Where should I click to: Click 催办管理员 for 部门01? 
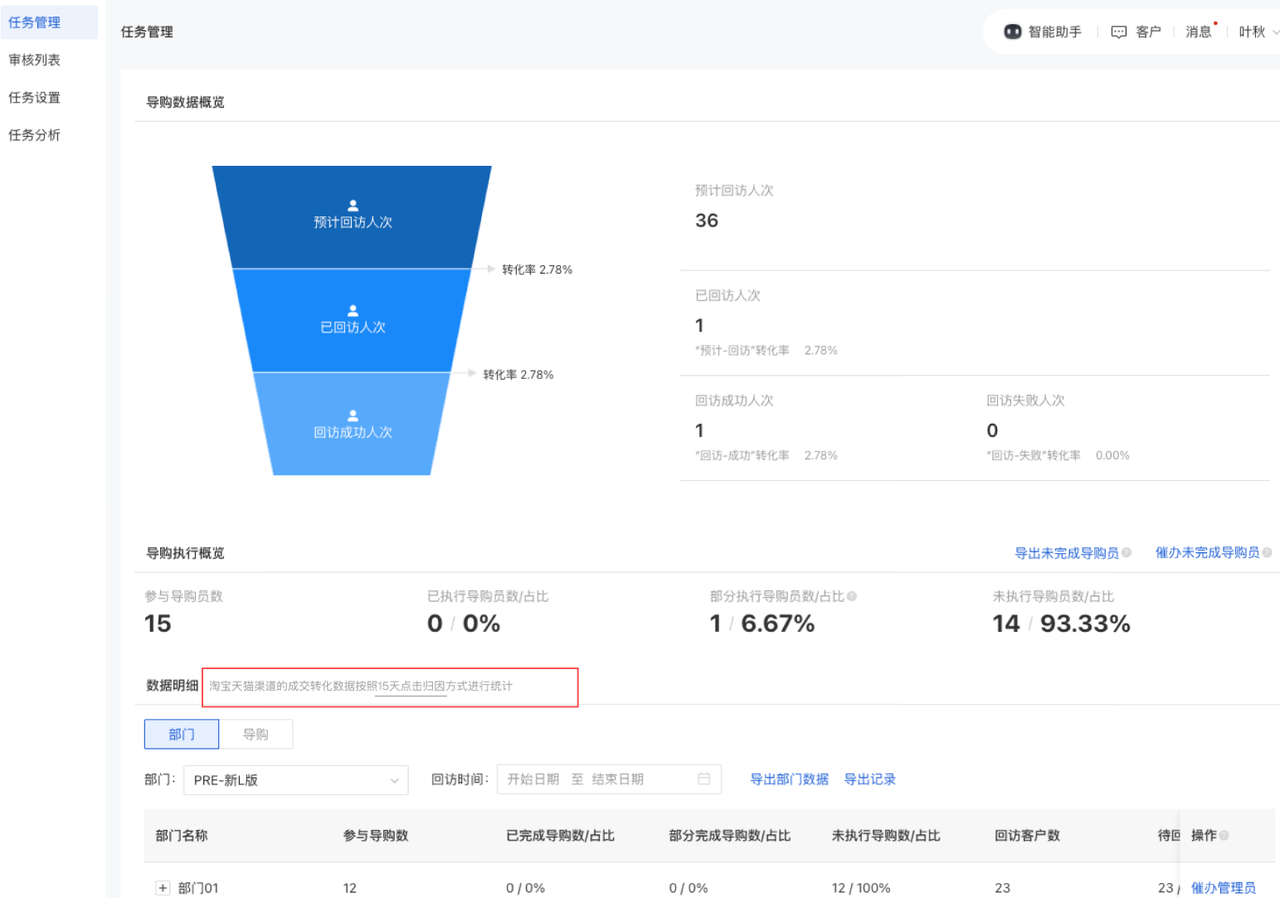tap(1223, 888)
